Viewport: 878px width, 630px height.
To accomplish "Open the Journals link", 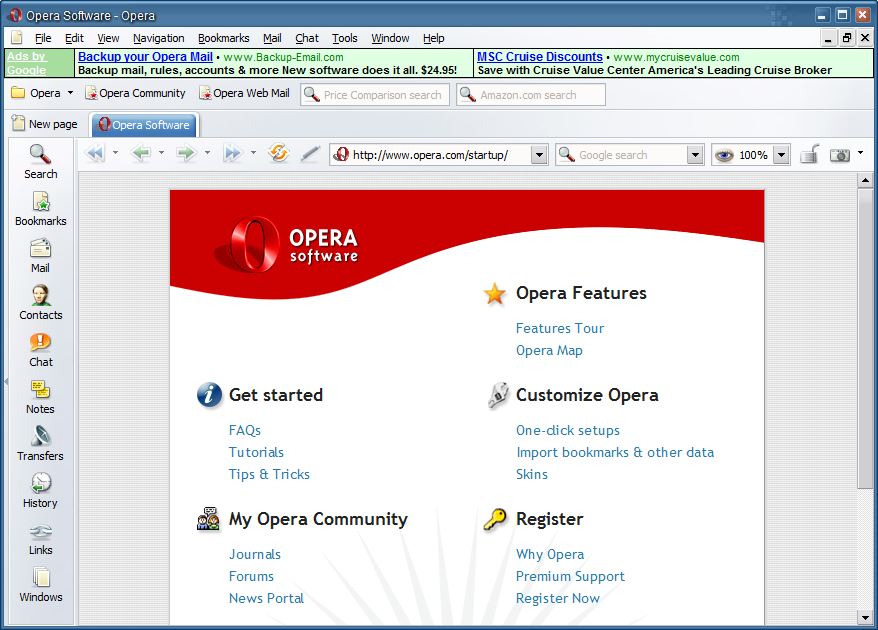I will coord(255,554).
